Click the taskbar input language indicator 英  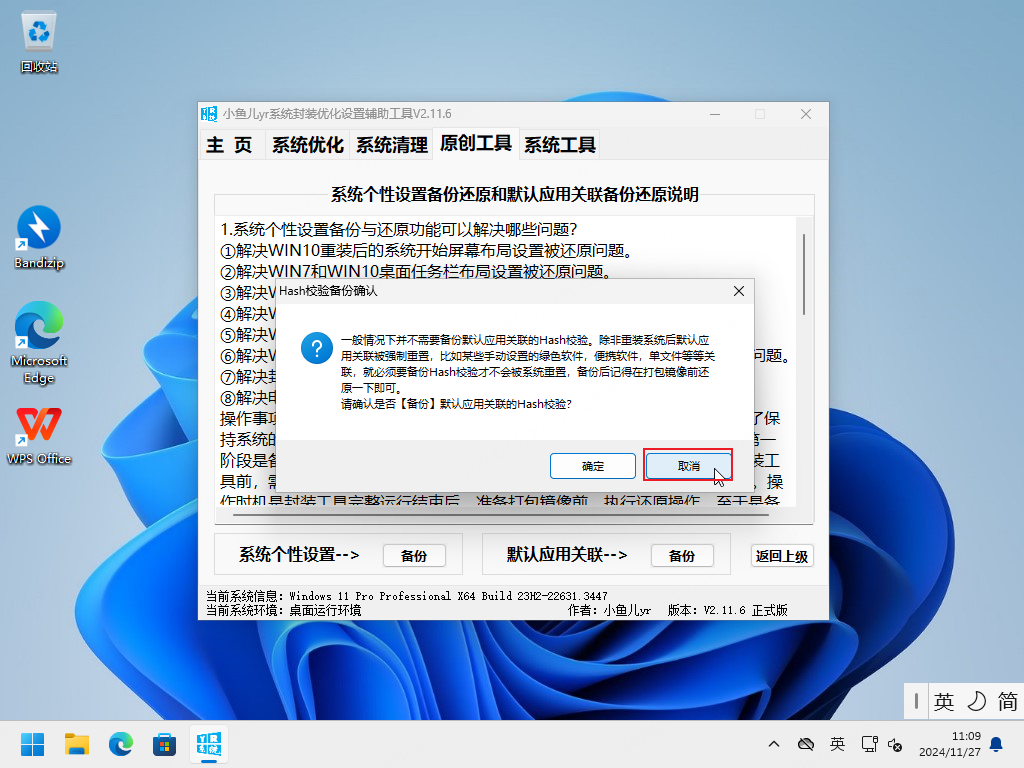pyautogui.click(x=837, y=744)
